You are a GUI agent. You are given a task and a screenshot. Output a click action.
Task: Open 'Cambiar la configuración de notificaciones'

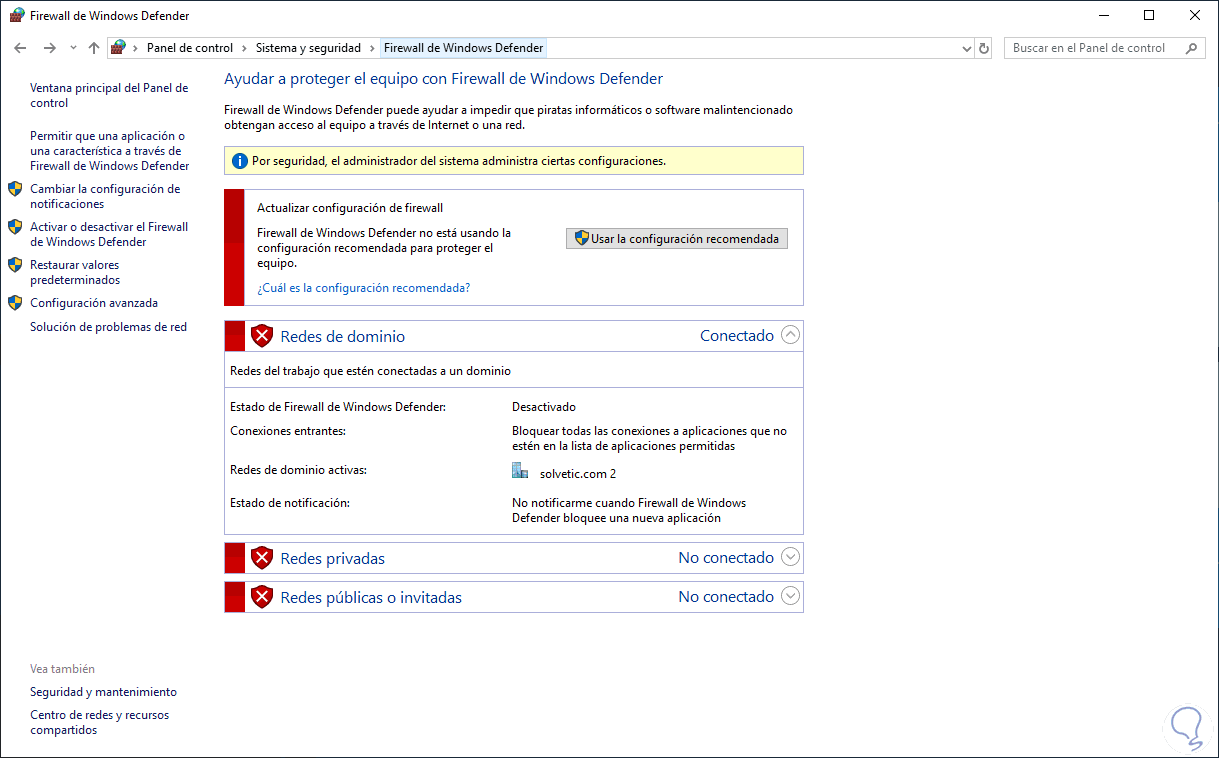[105, 196]
